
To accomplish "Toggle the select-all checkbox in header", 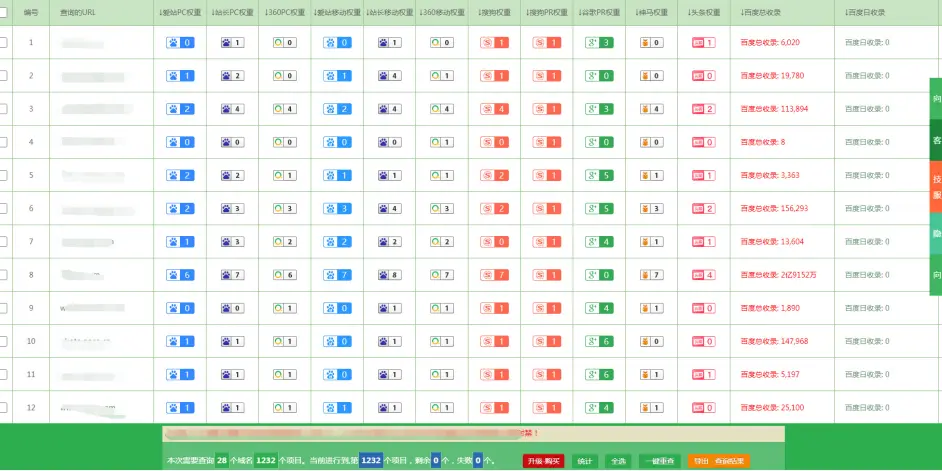I will 3,13.
